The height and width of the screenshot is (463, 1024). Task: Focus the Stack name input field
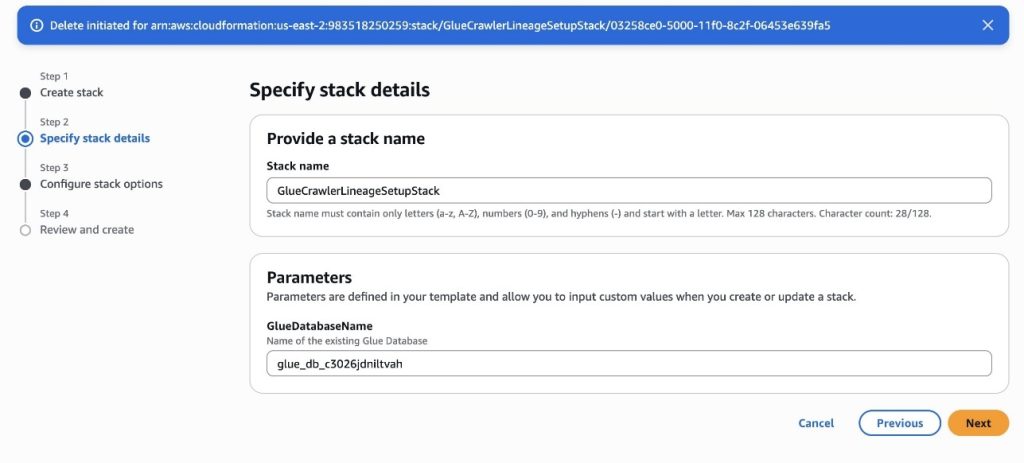[629, 191]
